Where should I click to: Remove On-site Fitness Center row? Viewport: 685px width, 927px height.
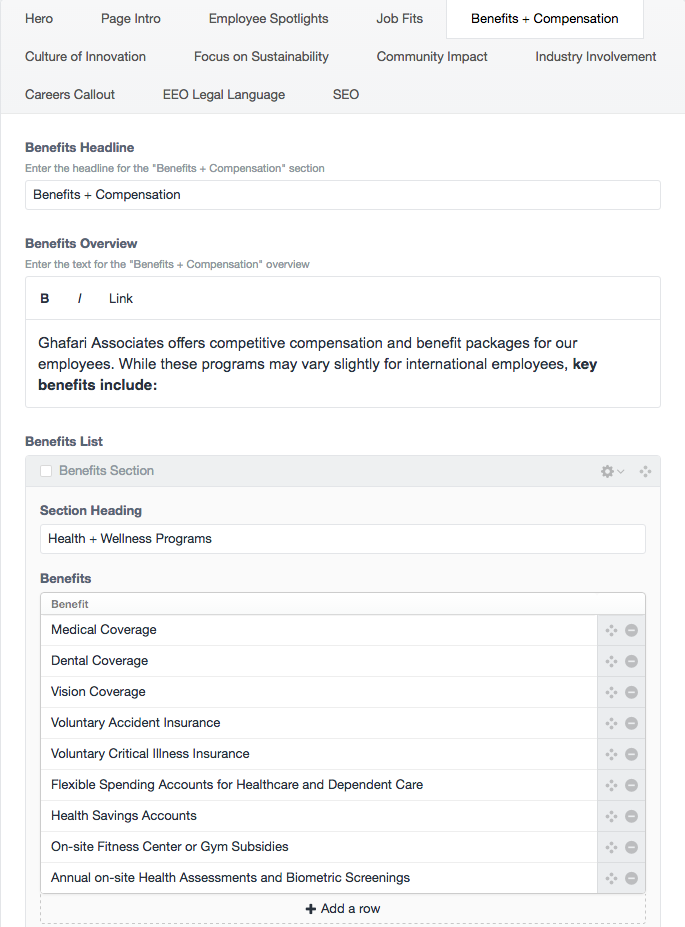[x=632, y=847]
